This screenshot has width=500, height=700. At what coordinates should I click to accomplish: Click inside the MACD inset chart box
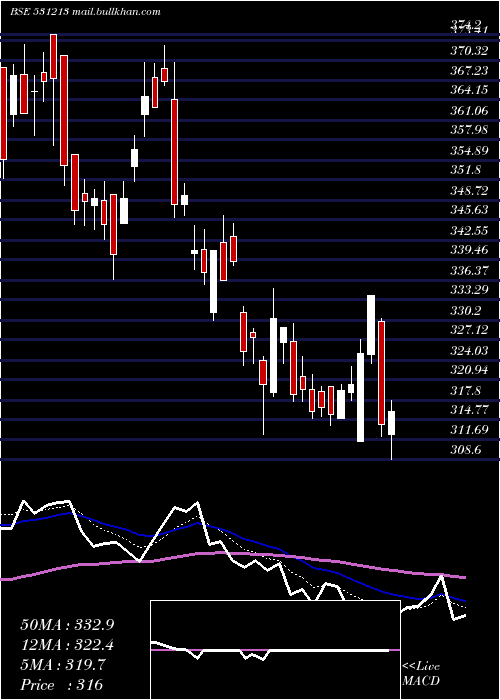tap(275, 650)
